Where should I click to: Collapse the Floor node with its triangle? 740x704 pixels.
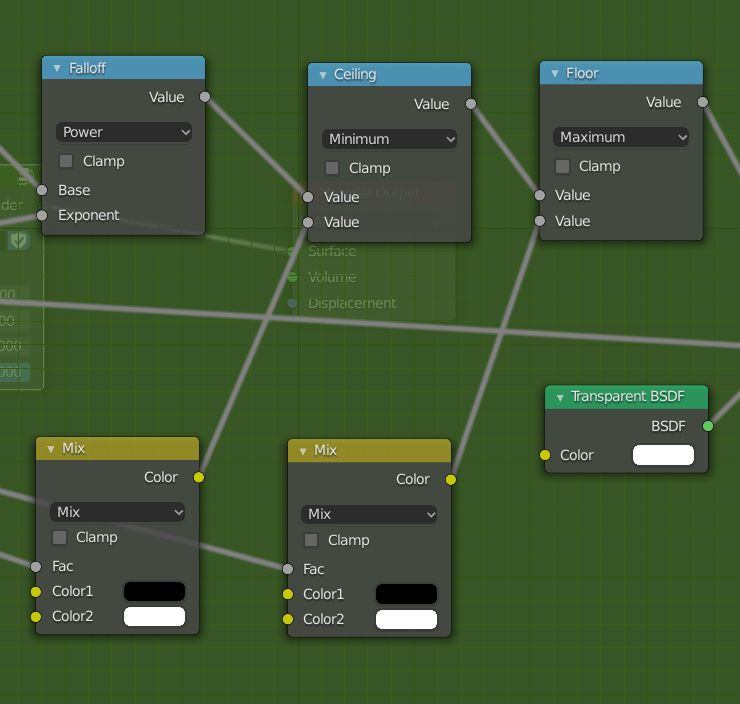tap(555, 74)
